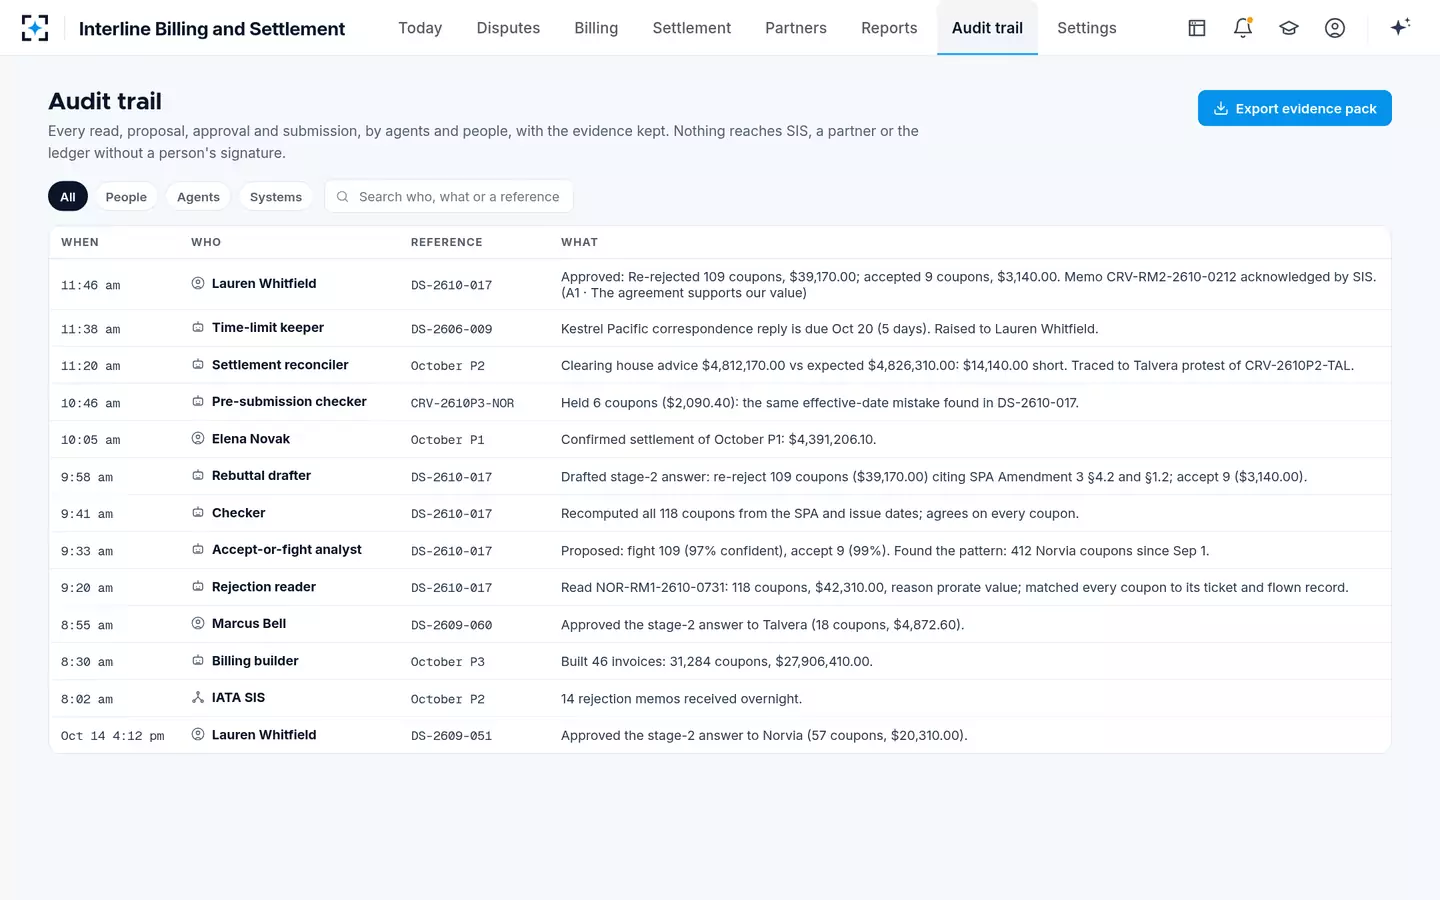The width and height of the screenshot is (1440, 900).
Task: Click Export evidence pack button
Action: (x=1295, y=108)
